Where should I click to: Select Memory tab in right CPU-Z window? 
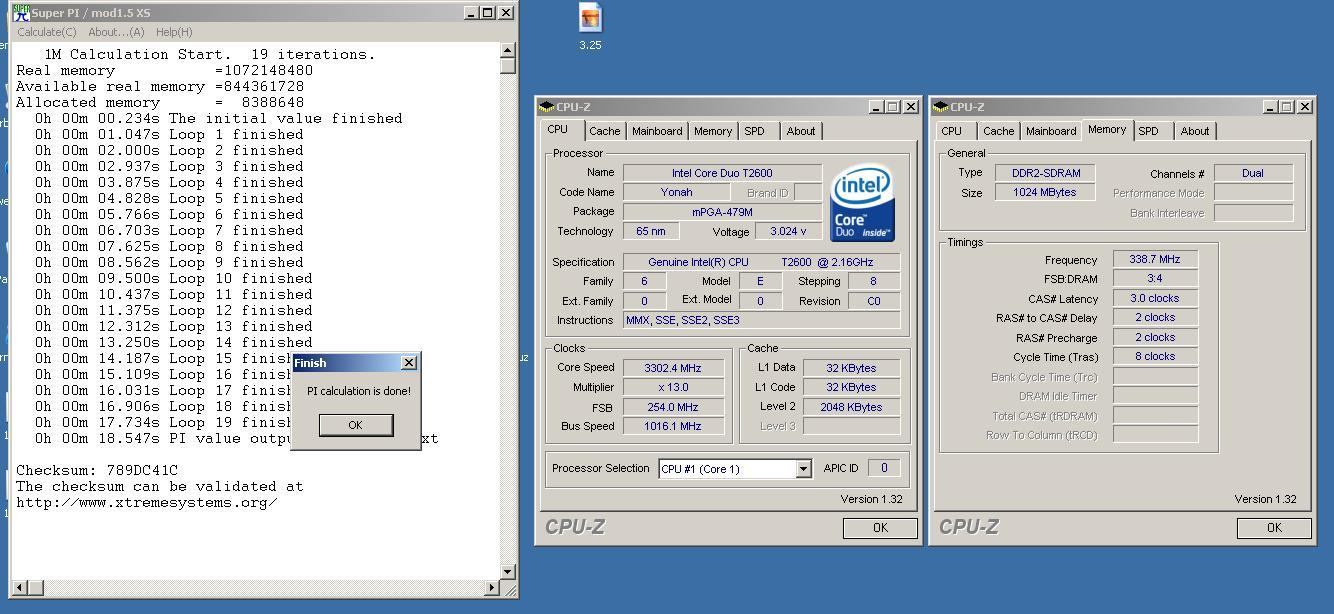[x=1107, y=130]
